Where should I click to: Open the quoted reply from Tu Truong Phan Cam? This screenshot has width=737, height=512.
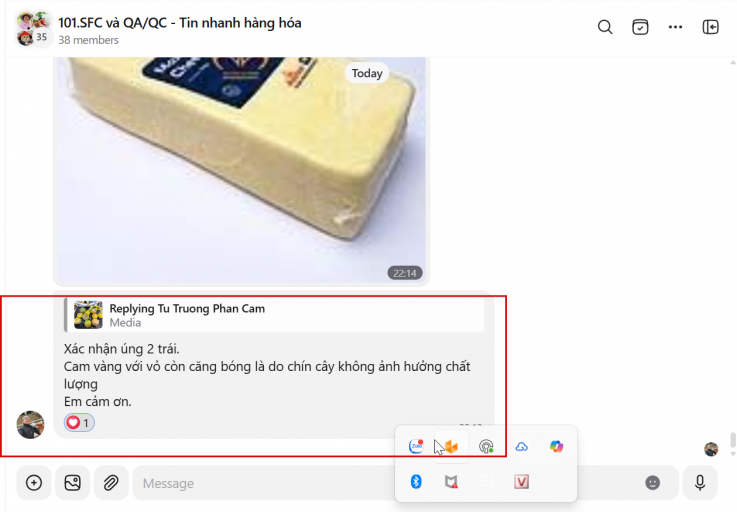274,315
